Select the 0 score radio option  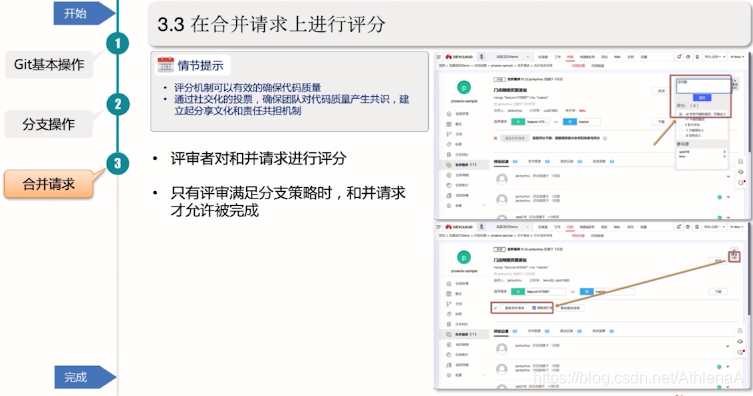click(x=680, y=125)
